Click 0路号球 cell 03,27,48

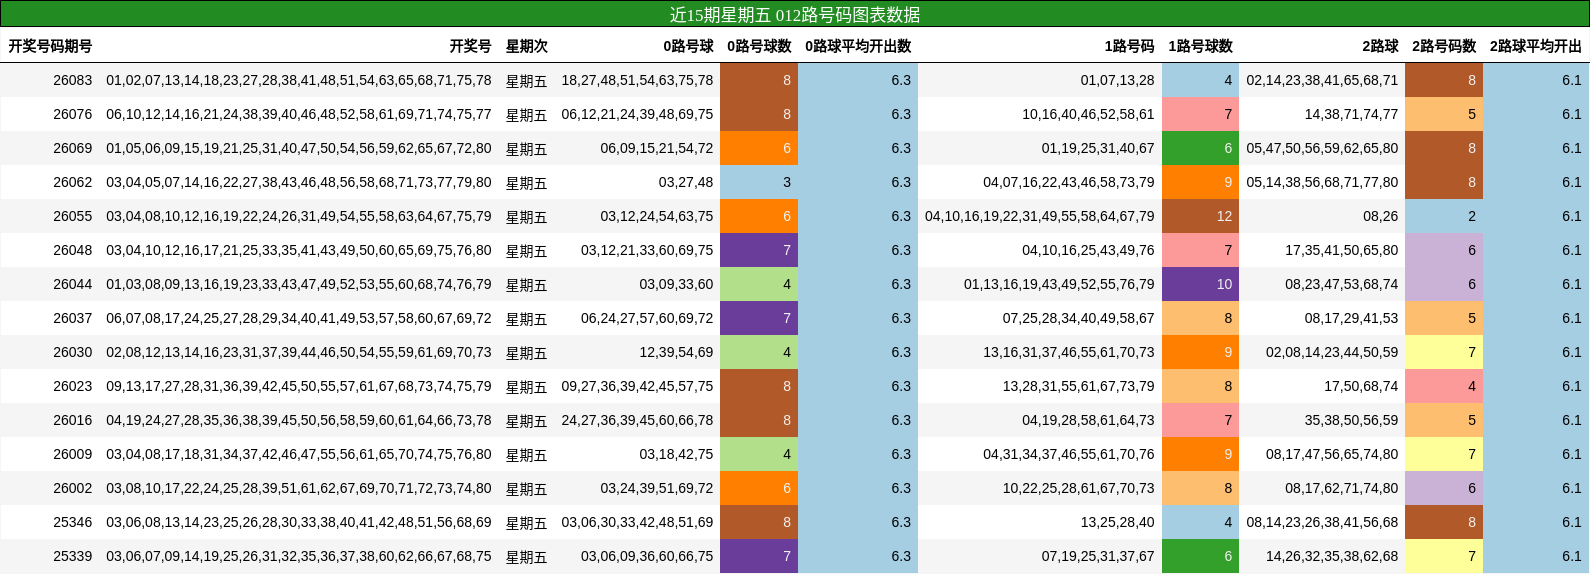[686, 182]
